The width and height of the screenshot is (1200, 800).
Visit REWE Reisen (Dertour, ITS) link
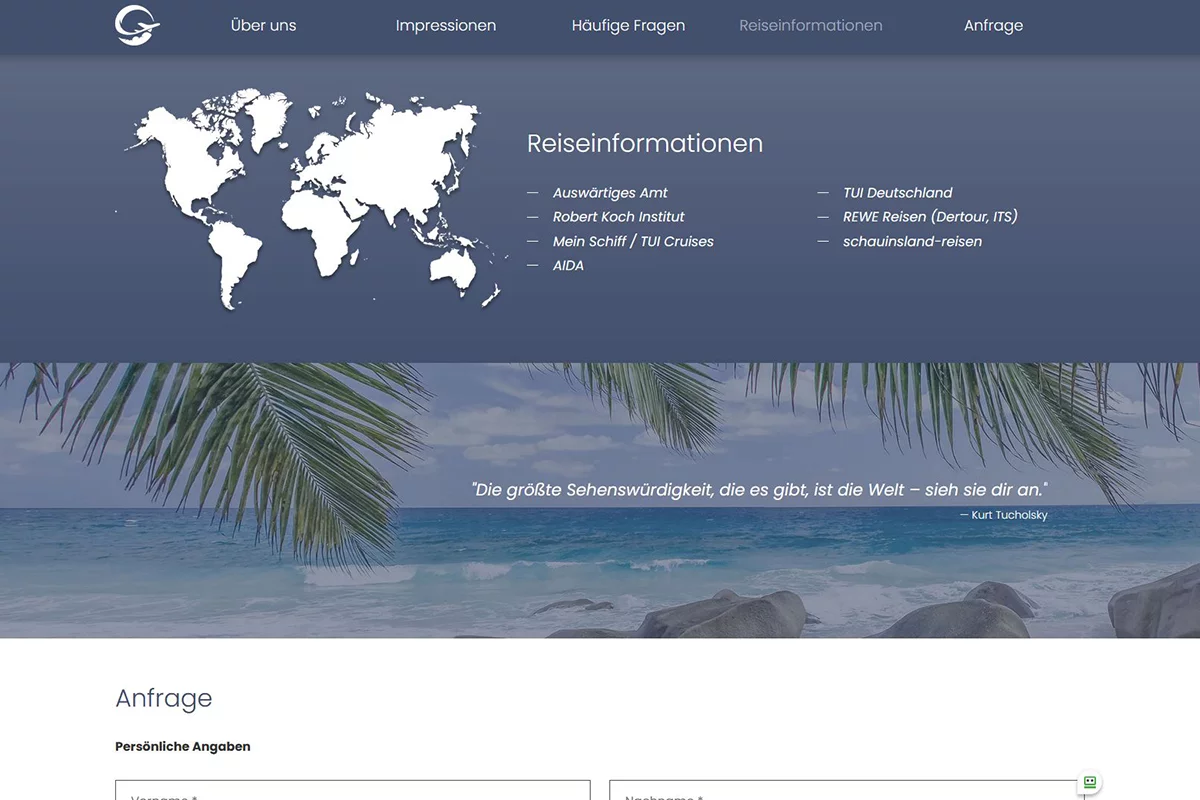pos(930,217)
